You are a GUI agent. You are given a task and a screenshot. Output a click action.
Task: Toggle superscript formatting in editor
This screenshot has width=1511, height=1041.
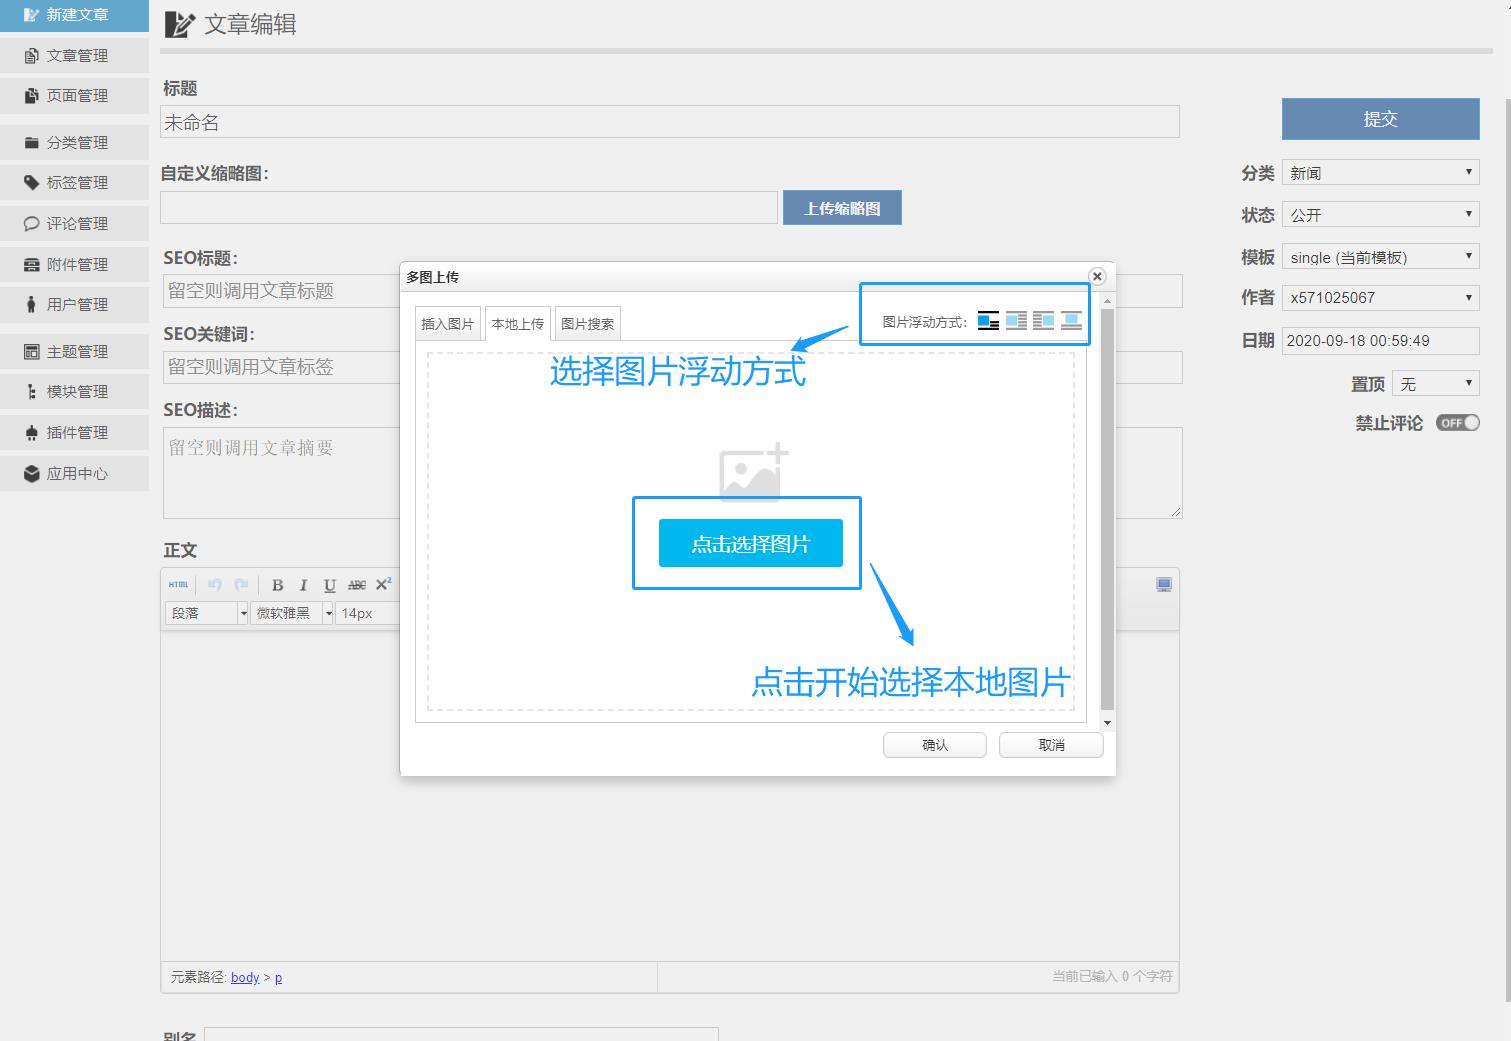(x=383, y=585)
